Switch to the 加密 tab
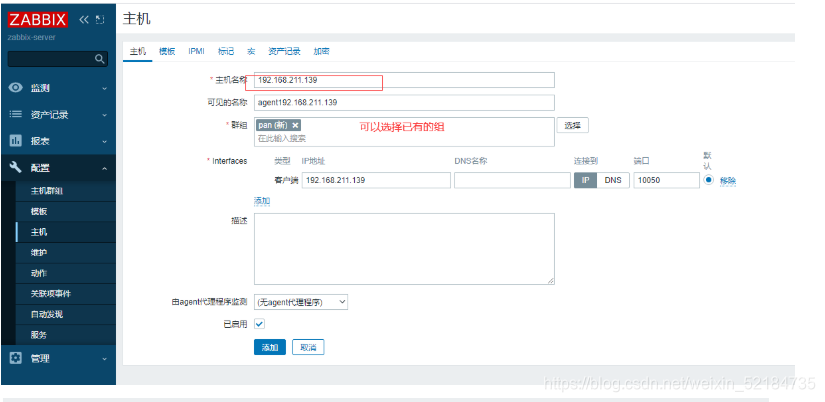Image resolution: width=825 pixels, height=402 pixels. [x=321, y=52]
